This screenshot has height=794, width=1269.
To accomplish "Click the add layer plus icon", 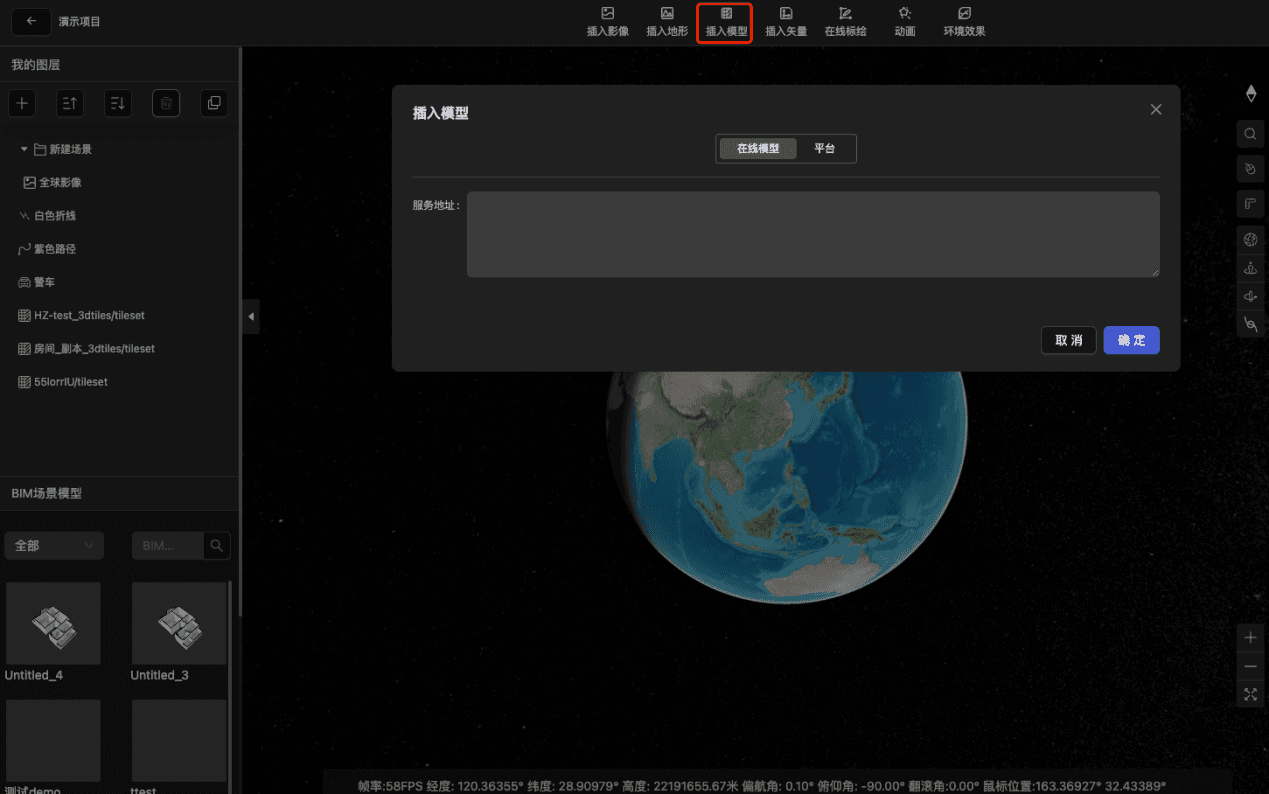I will [22, 103].
